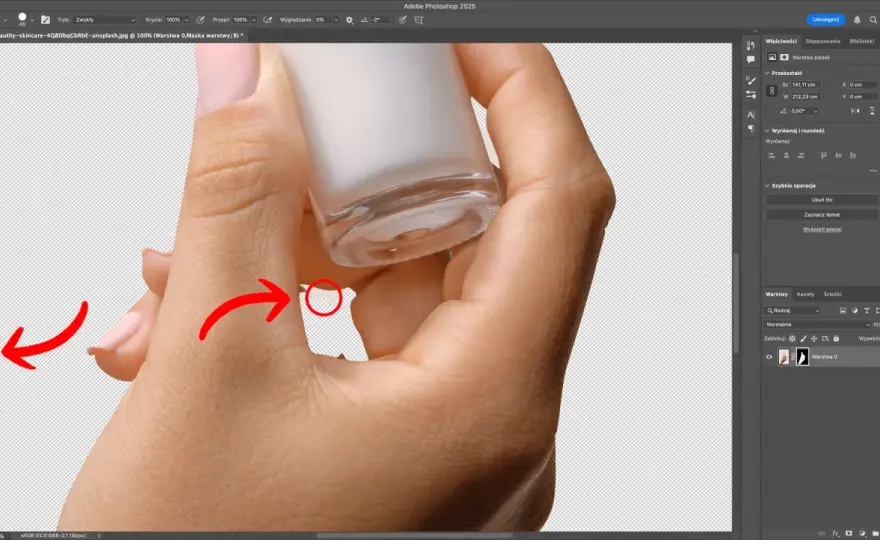The image size is (880, 540).
Task: Open the brush preset picker arrow
Action: (x=32, y=20)
